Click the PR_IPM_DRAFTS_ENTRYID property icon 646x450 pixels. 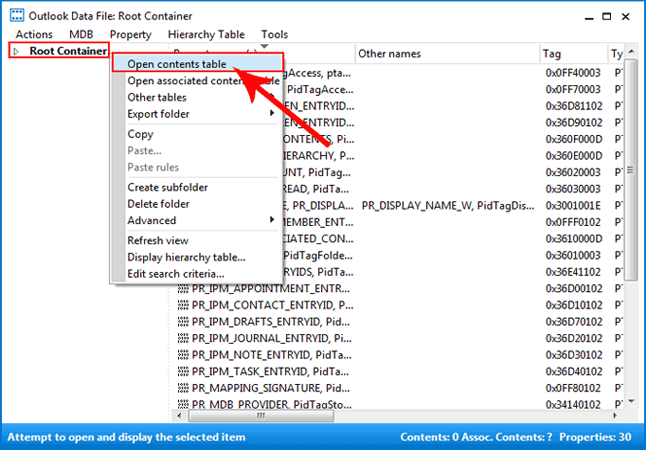click(x=183, y=322)
